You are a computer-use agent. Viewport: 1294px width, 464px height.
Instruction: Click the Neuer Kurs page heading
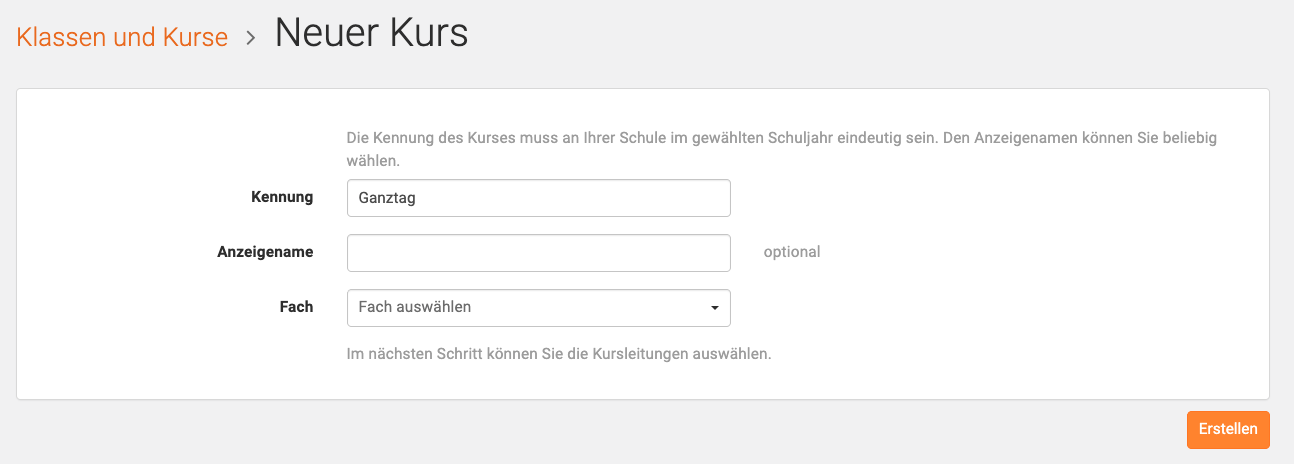point(371,34)
